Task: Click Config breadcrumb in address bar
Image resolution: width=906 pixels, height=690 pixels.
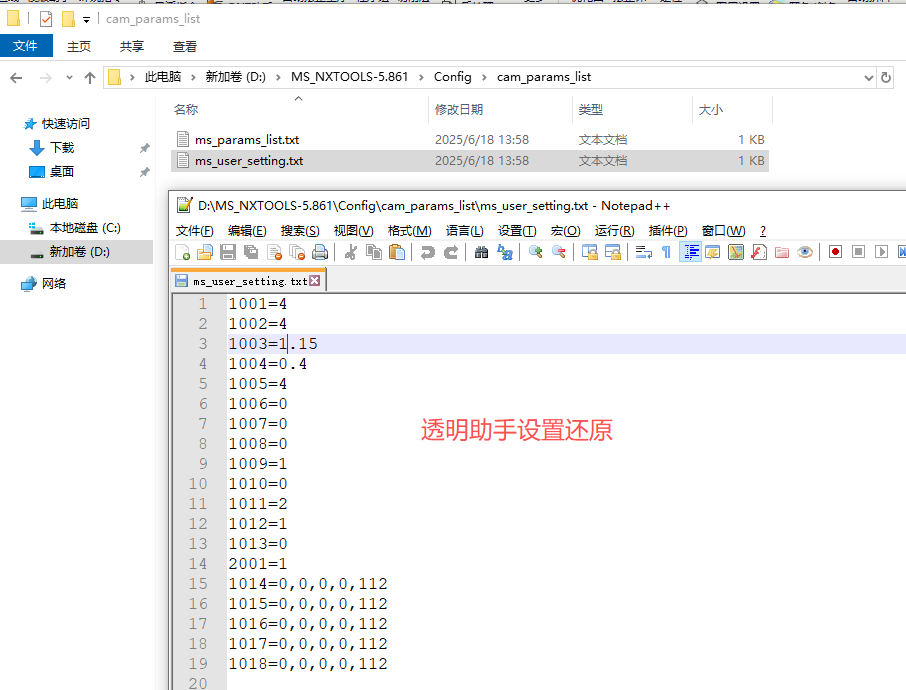Action: [452, 77]
